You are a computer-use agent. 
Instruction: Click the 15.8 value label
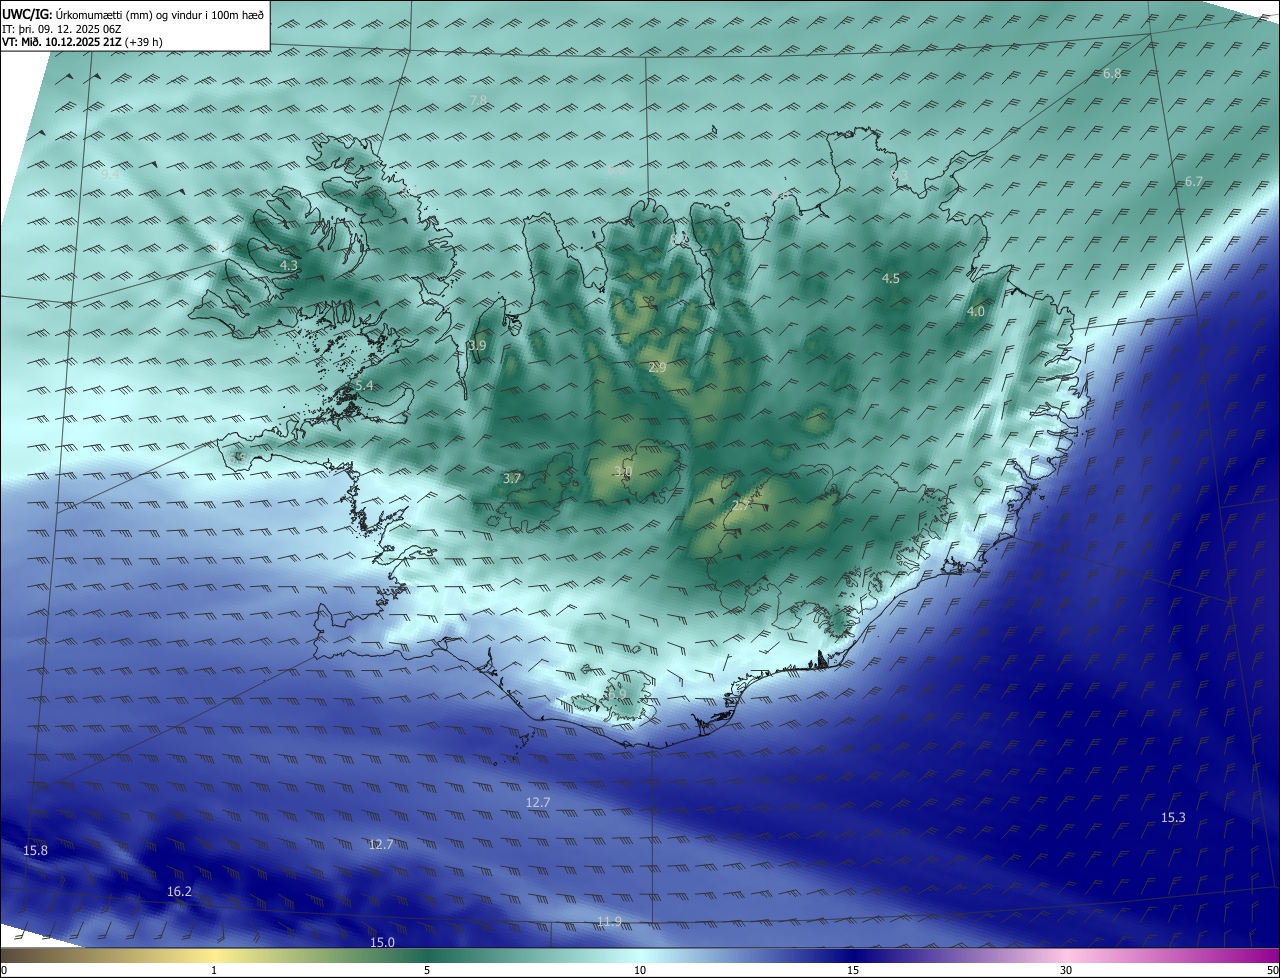35,851
